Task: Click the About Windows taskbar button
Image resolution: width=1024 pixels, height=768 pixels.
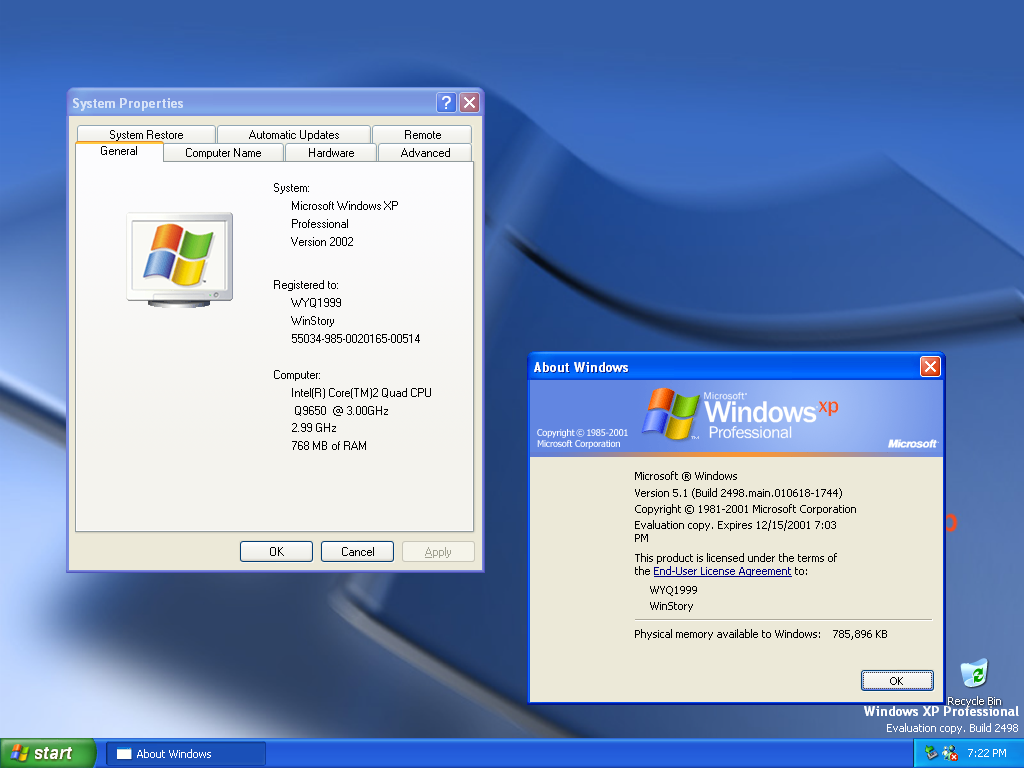Action: click(x=186, y=754)
